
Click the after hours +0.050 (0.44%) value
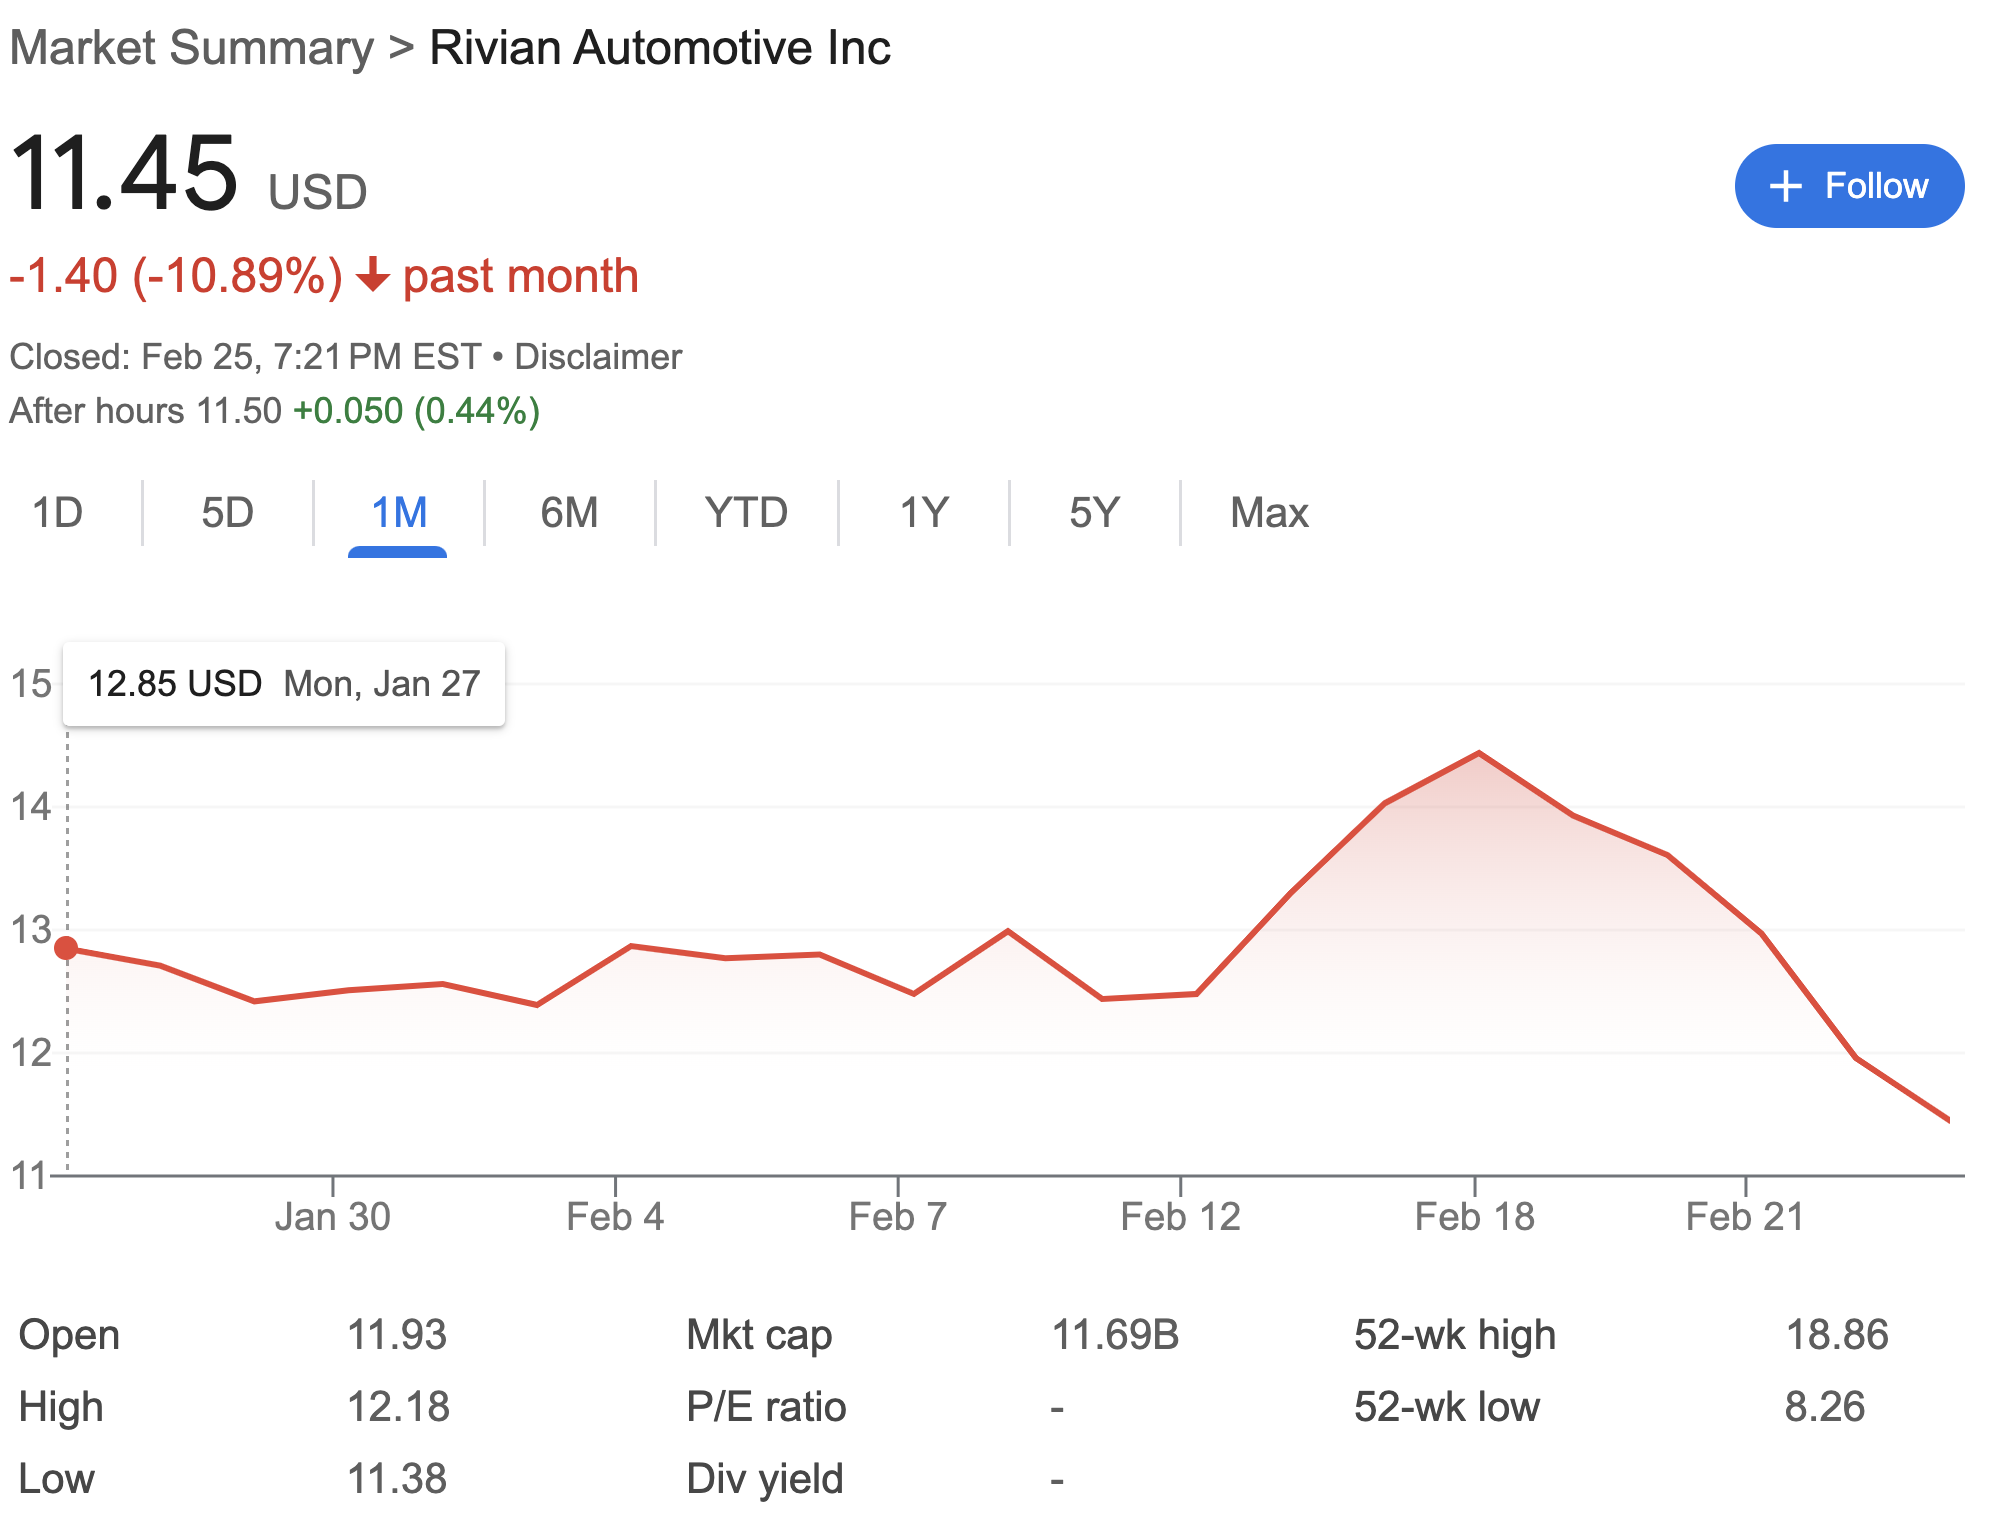point(416,411)
